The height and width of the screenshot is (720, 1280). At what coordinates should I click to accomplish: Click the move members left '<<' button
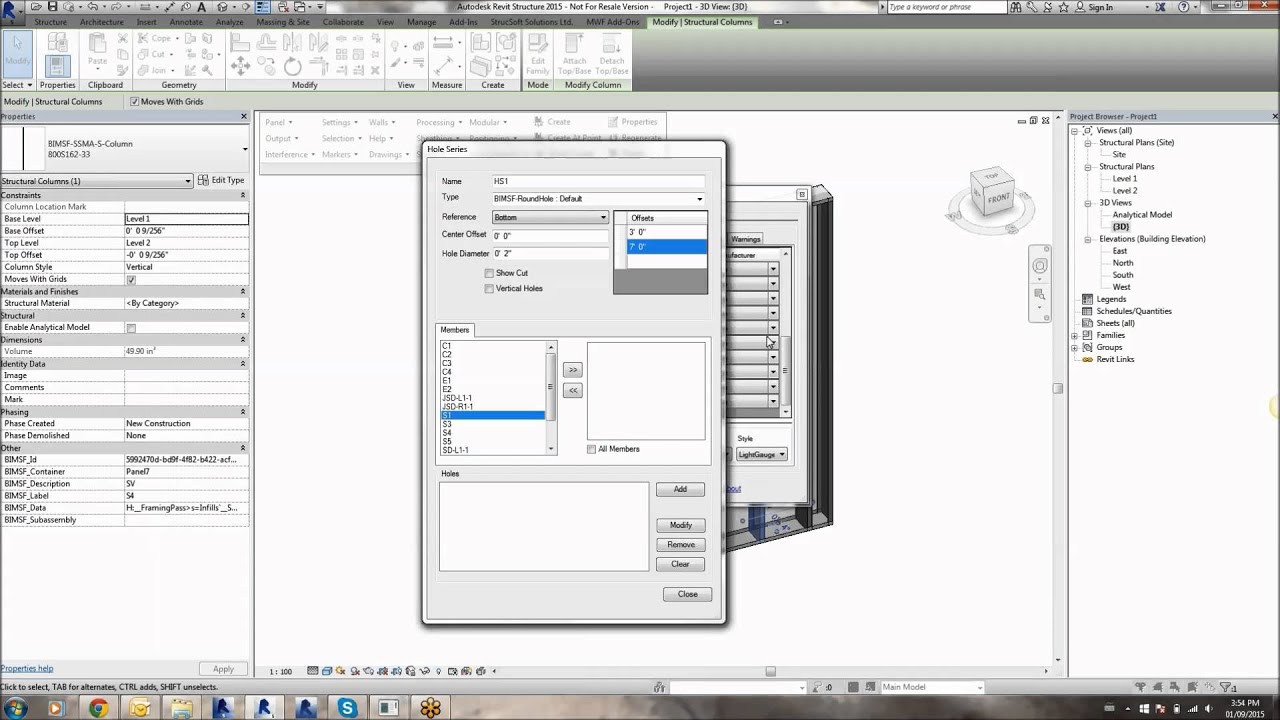tap(573, 391)
